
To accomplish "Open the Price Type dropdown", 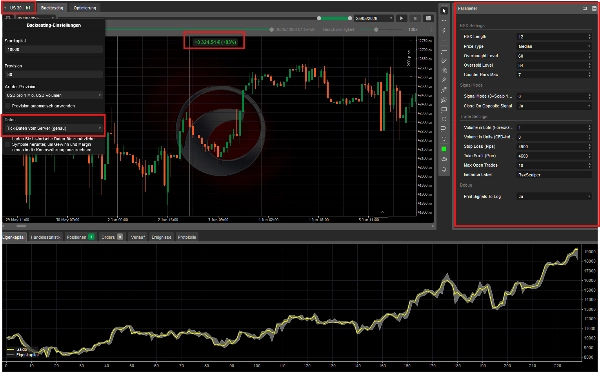I will 554,46.
